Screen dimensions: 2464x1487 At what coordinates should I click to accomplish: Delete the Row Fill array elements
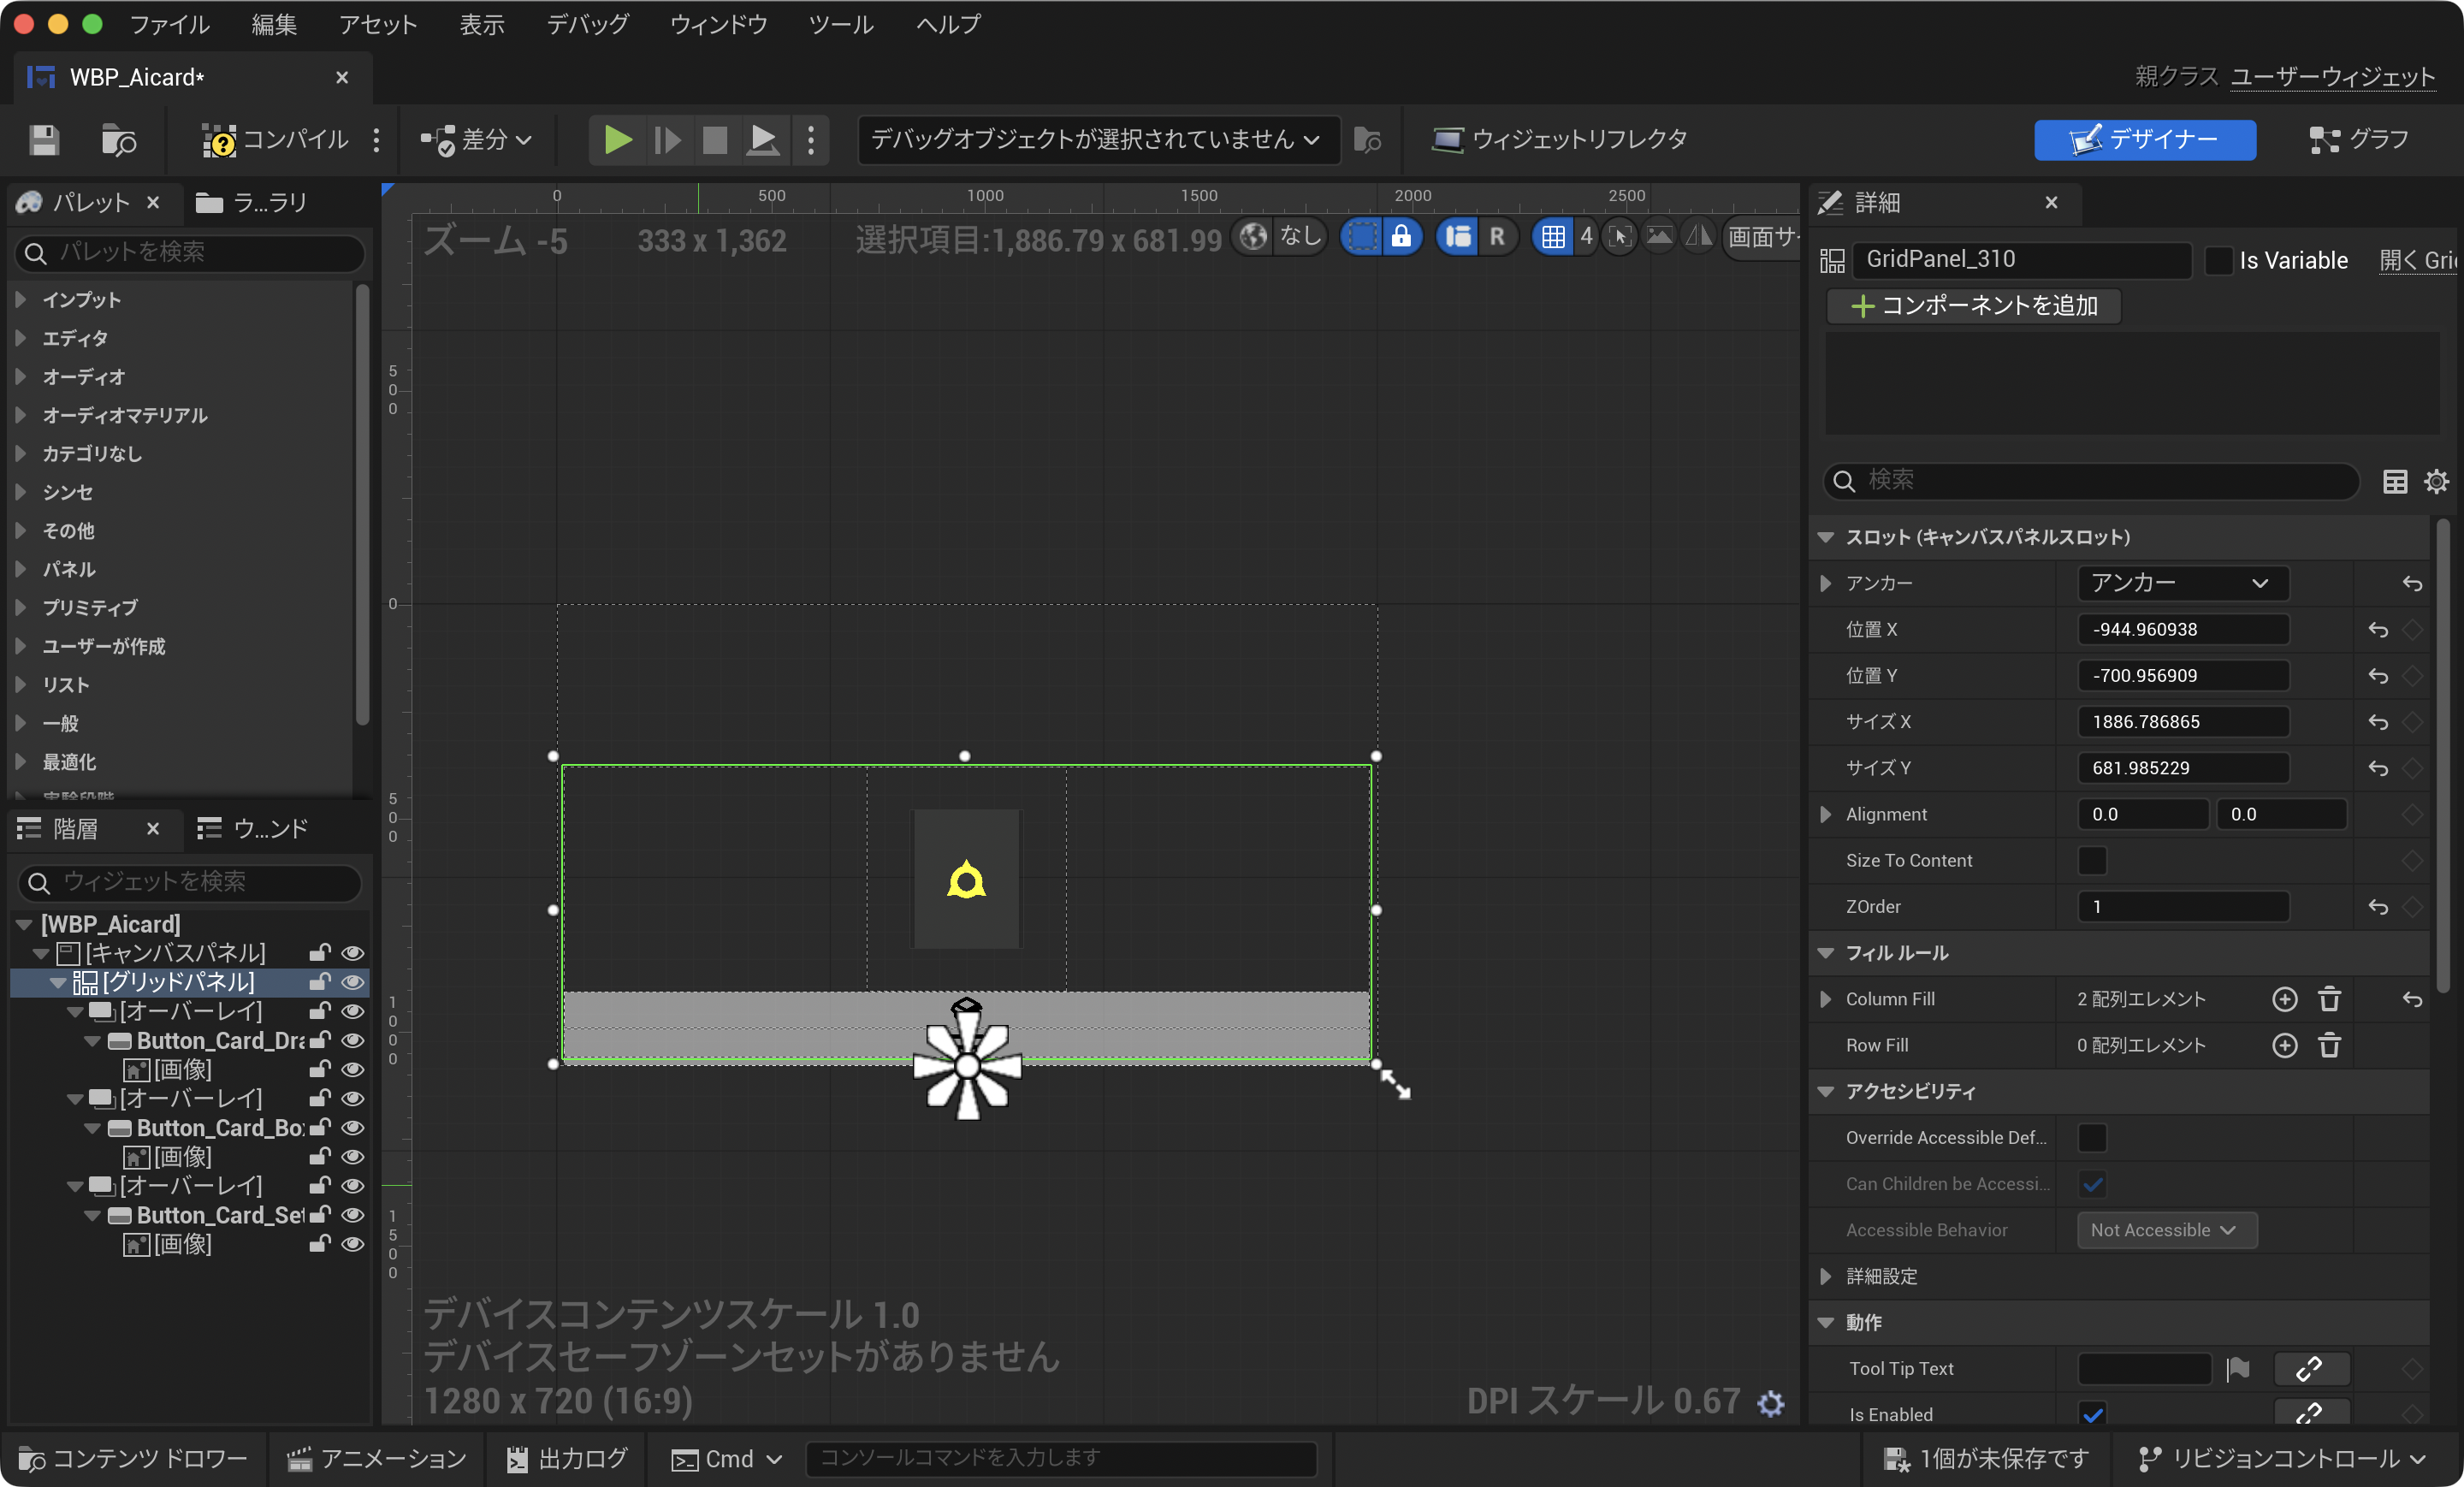pos(2329,1045)
